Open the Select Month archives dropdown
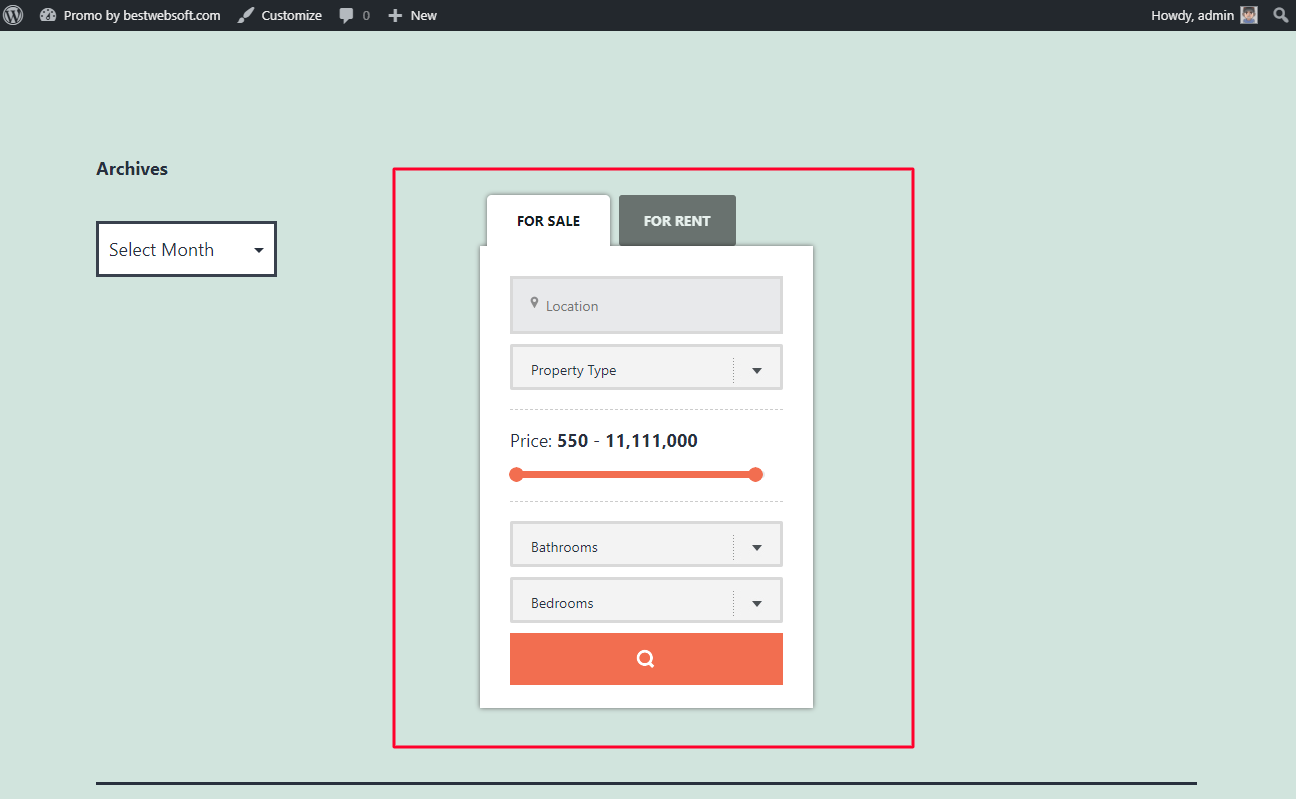Viewport: 1296px width, 799px height. (186, 249)
